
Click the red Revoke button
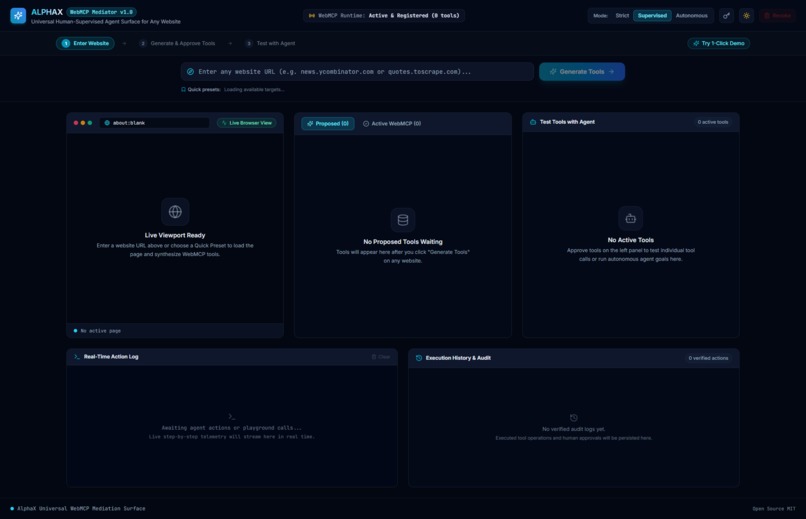click(x=777, y=15)
